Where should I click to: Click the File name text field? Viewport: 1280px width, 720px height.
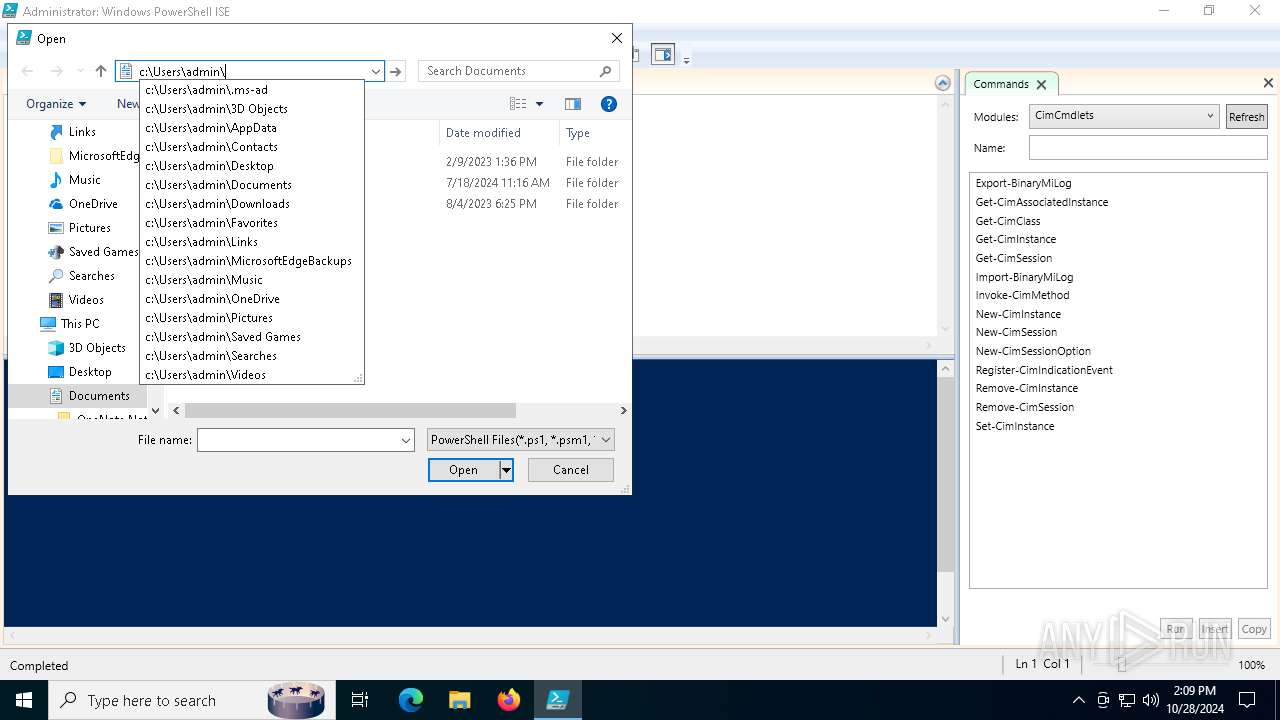298,440
